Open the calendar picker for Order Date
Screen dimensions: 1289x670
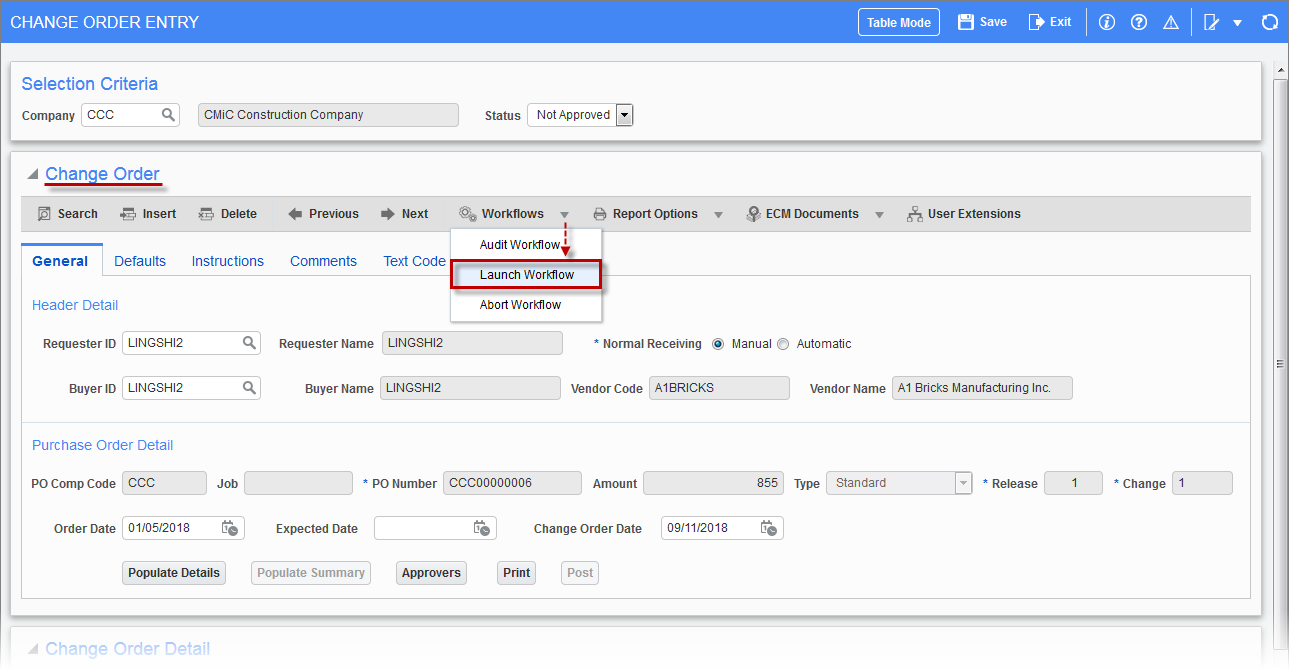229,528
